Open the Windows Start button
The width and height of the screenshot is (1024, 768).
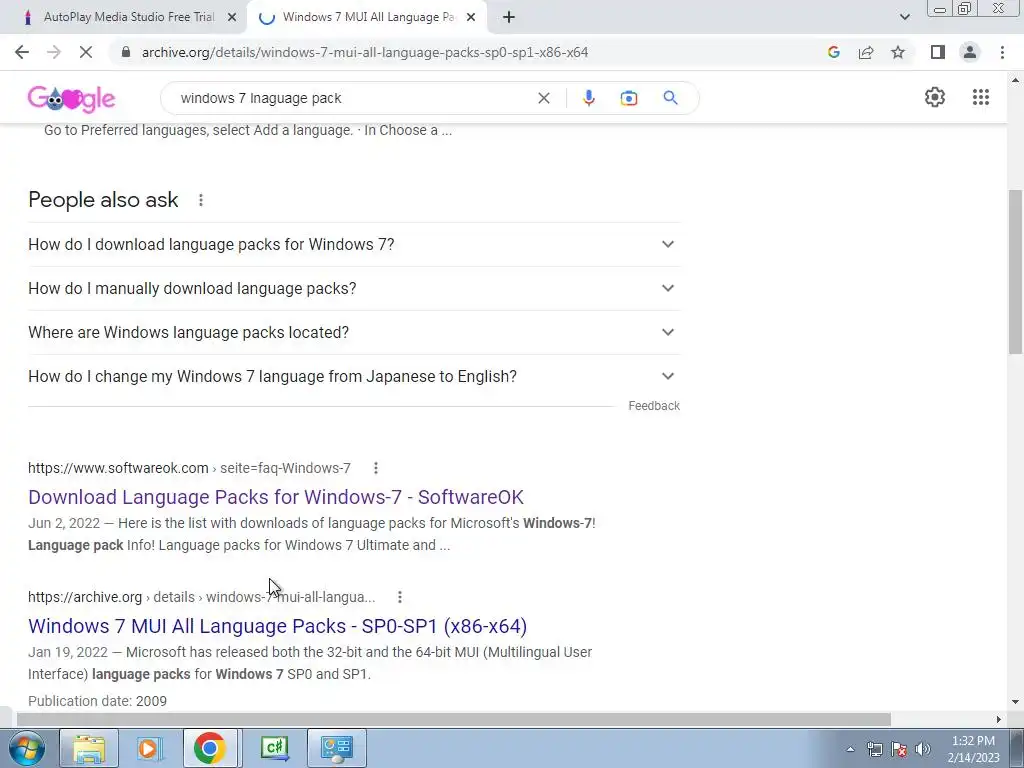pyautogui.click(x=27, y=748)
